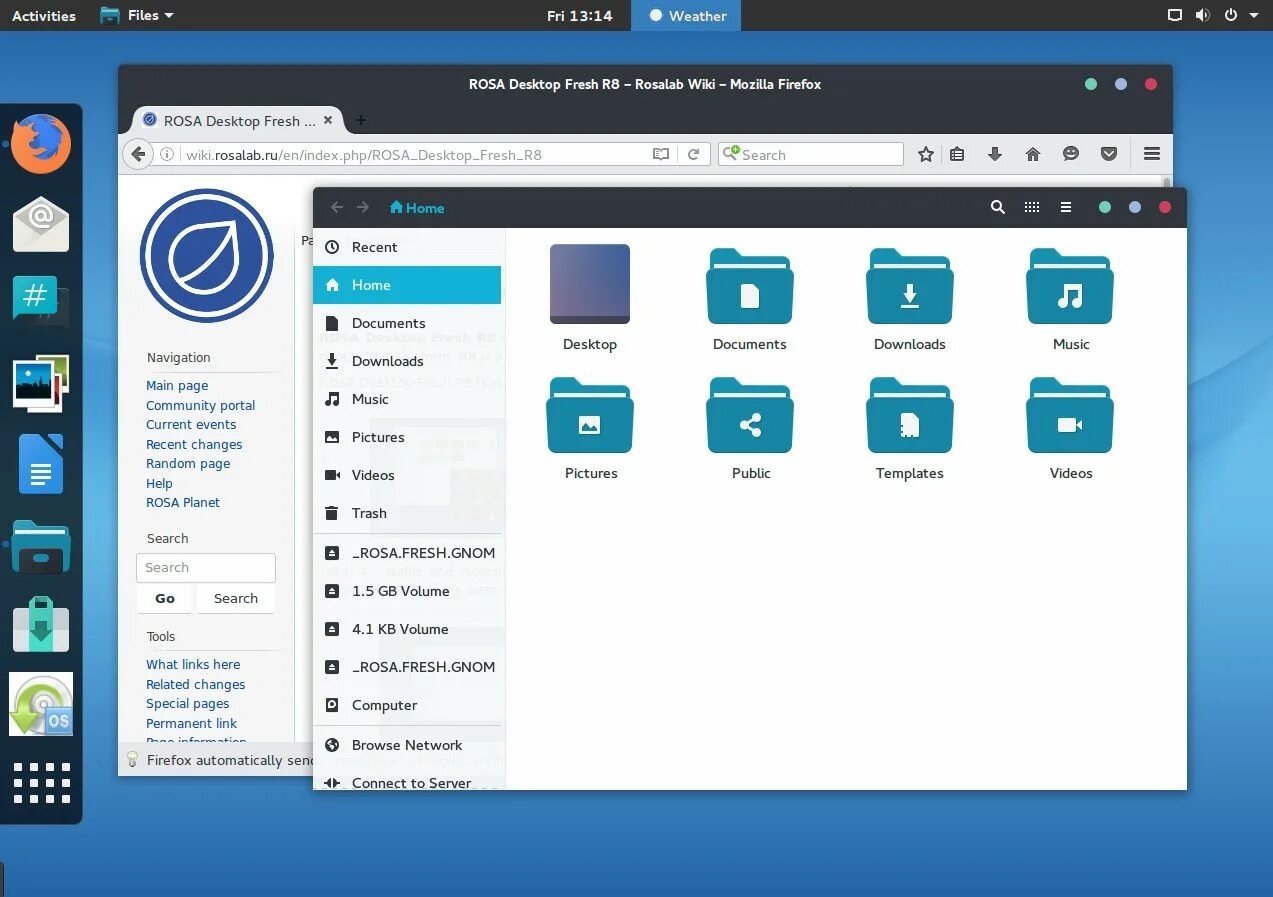Click Activities in top bar
The width and height of the screenshot is (1273, 897).
point(44,15)
